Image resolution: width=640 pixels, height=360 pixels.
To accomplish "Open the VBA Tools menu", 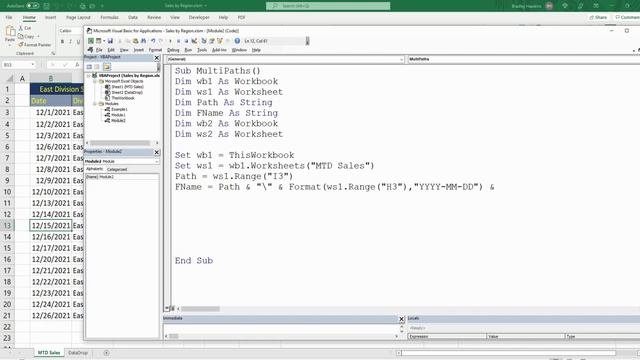I will point(202,50).
